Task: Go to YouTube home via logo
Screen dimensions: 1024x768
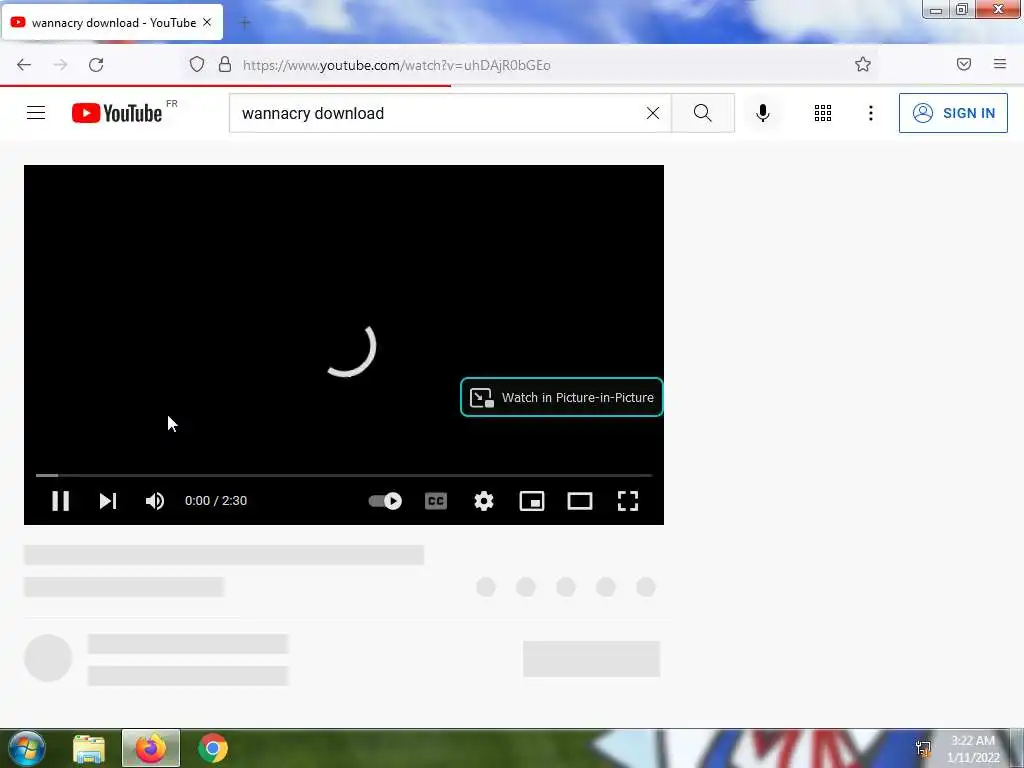Action: tap(117, 113)
